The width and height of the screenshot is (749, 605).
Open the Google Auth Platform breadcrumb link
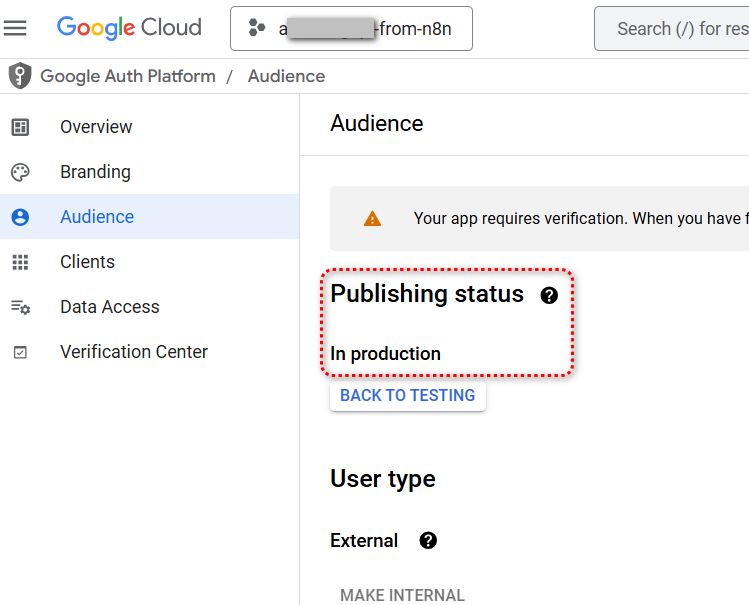pyautogui.click(x=128, y=76)
